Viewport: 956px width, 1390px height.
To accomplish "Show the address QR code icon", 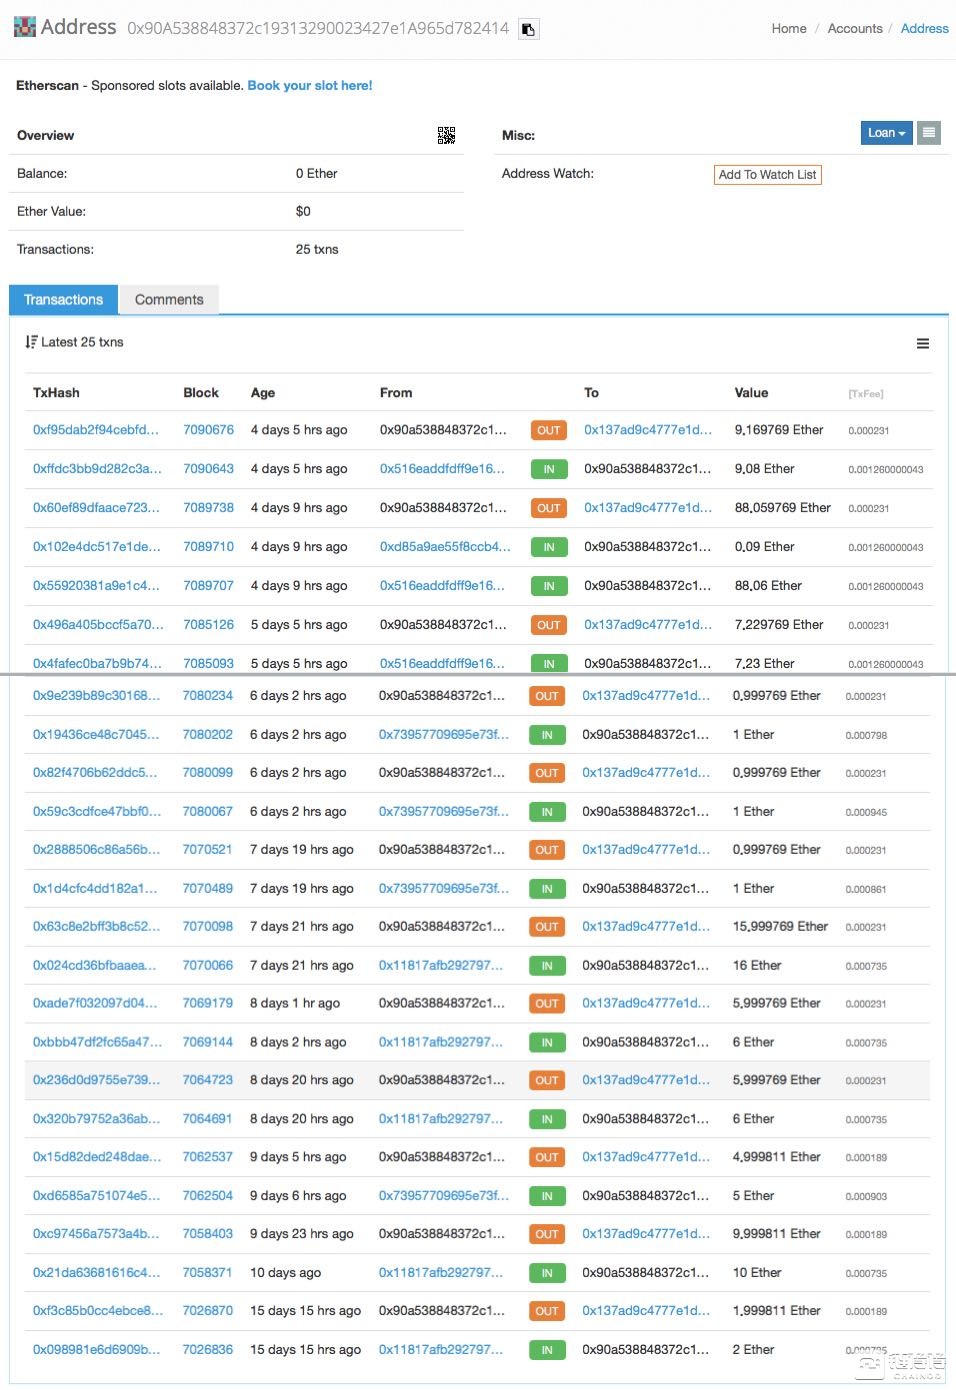I will [446, 135].
